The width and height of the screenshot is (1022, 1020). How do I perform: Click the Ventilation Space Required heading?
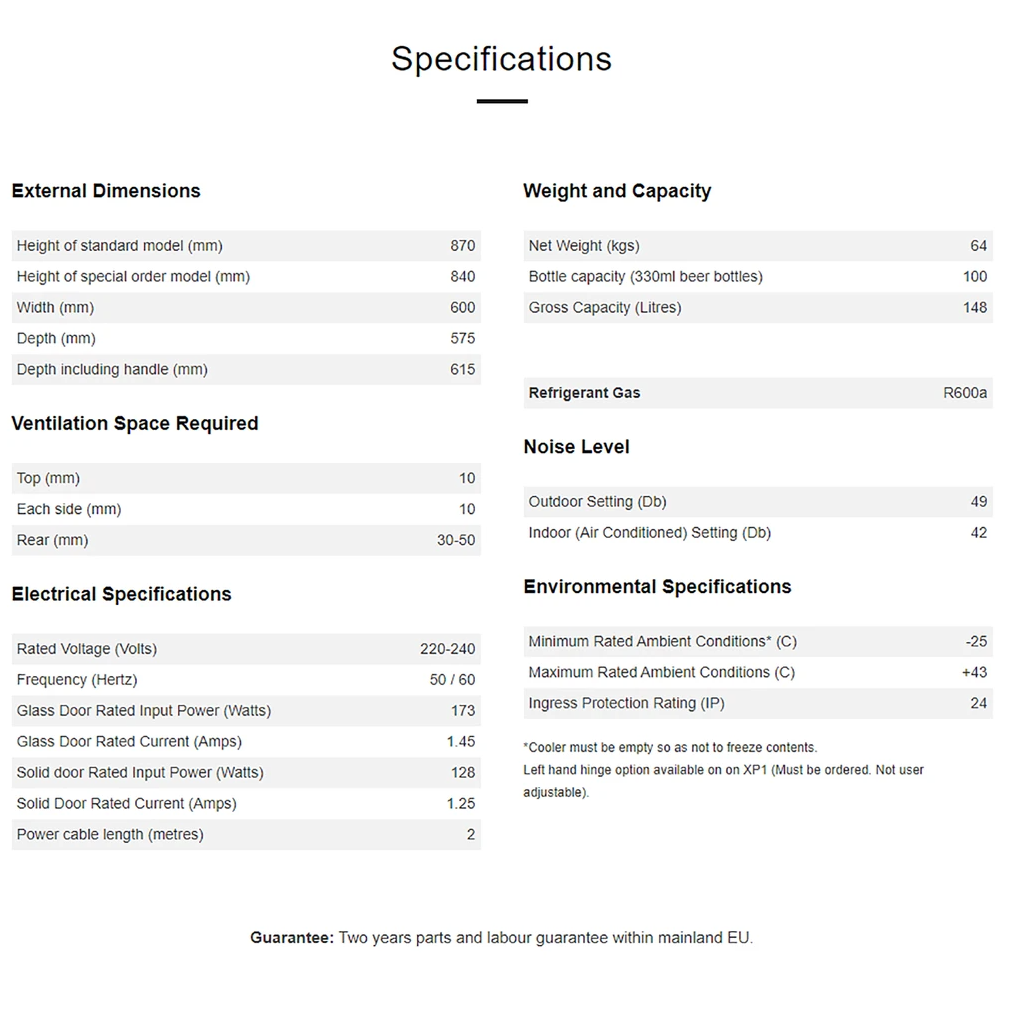point(135,424)
